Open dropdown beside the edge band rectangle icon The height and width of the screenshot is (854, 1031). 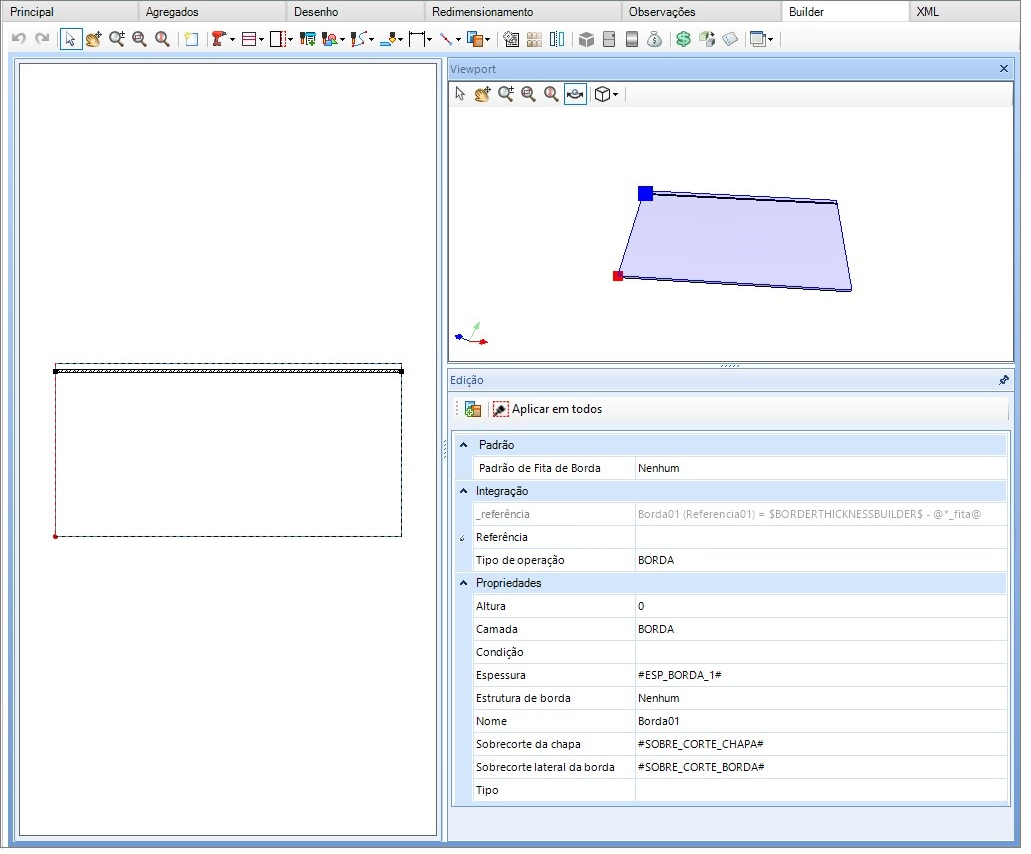290,40
